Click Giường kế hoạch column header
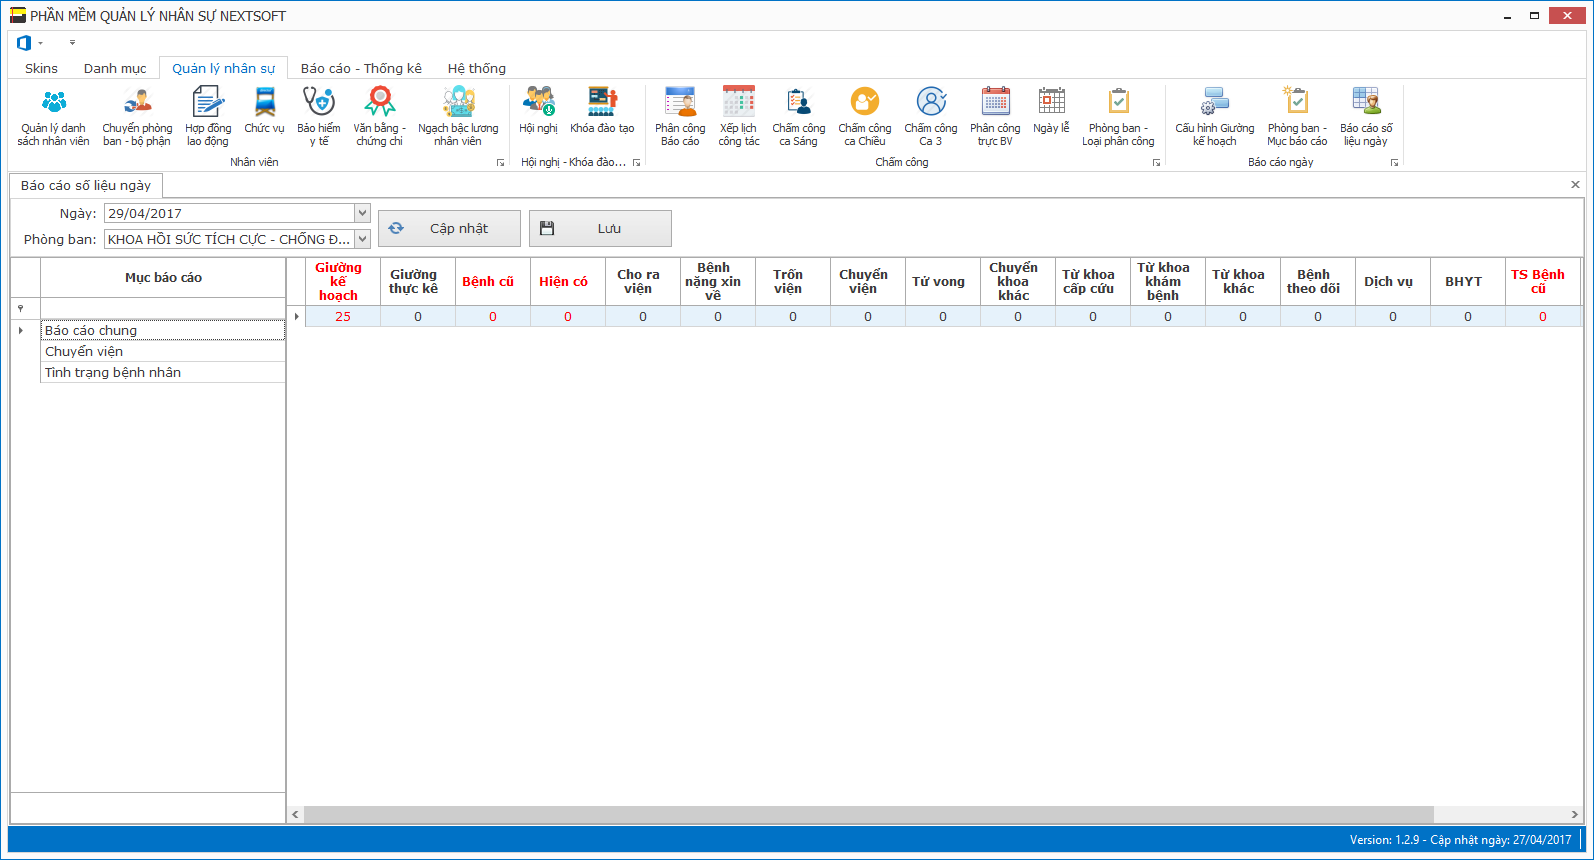1594x860 pixels. (x=343, y=281)
